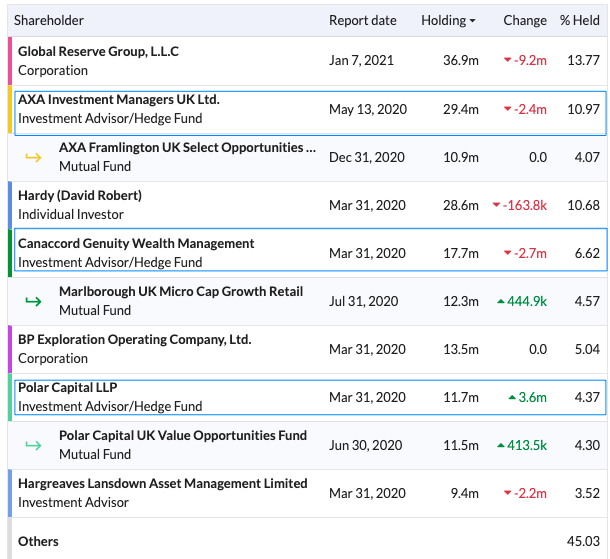
Task: Click dark green color bar of Canaccord Genuity
Action: pyautogui.click(x=10, y=253)
